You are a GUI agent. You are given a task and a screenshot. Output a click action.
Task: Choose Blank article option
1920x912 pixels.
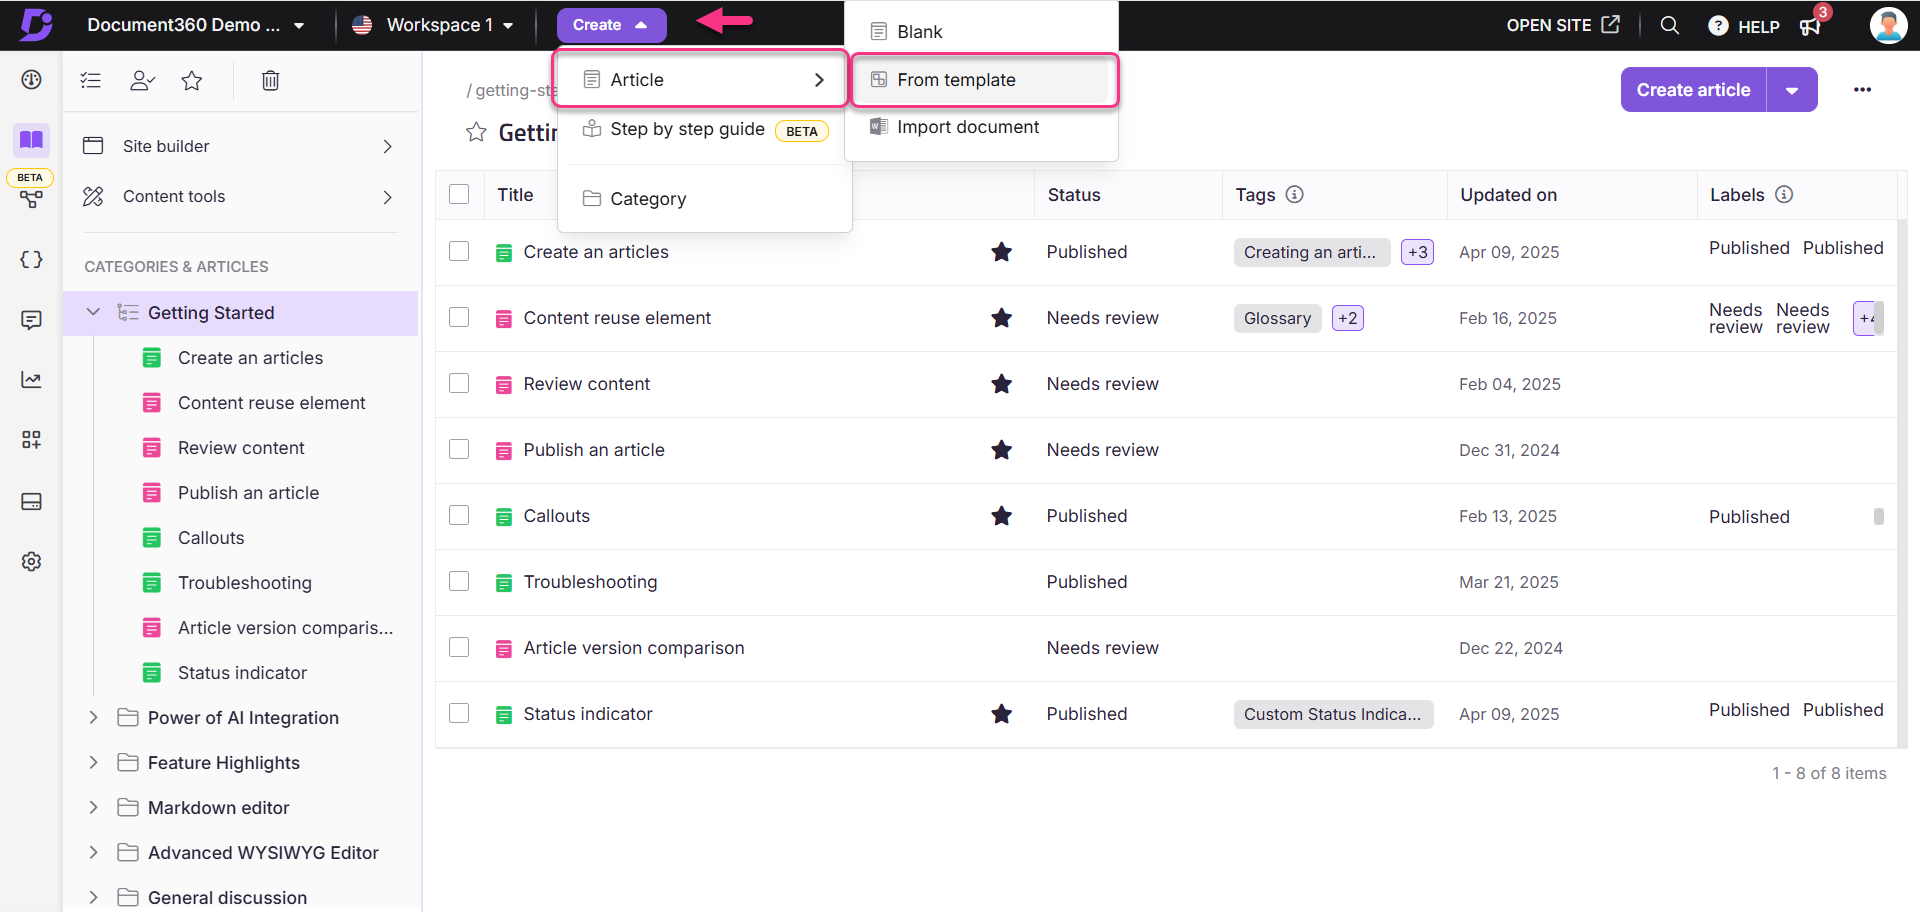coord(981,32)
